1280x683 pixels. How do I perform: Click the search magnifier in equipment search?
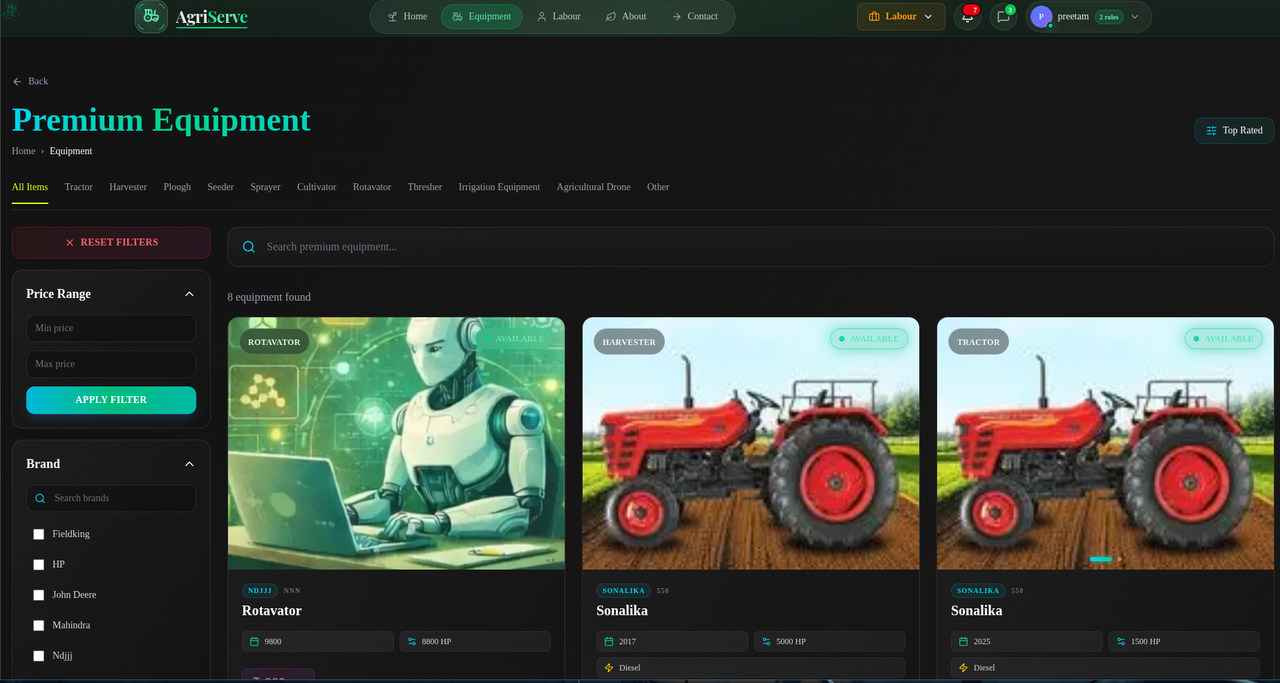(x=249, y=247)
